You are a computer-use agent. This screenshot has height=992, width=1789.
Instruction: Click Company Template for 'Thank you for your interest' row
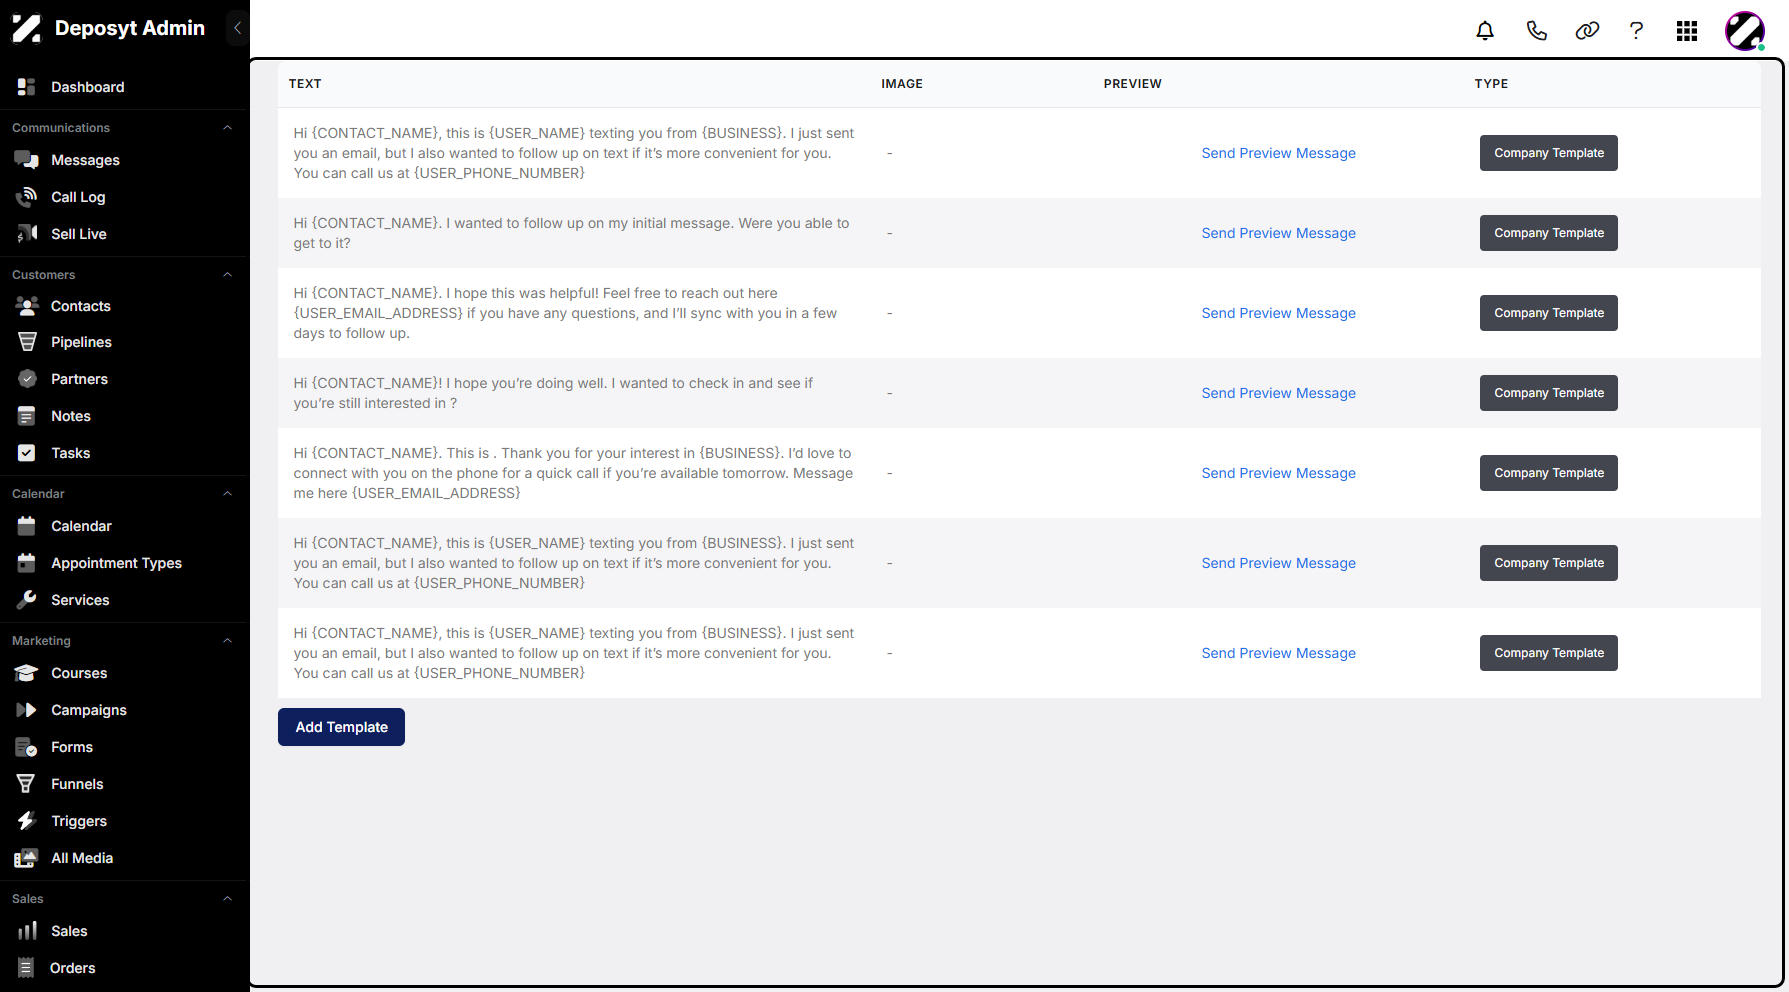tap(1548, 473)
